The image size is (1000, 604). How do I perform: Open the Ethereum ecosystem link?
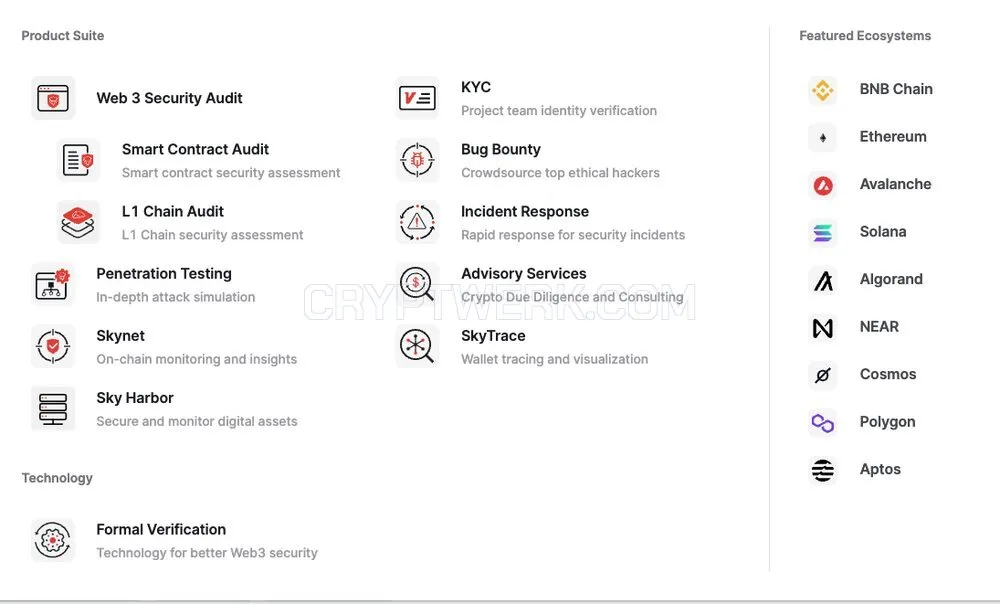pos(867,137)
